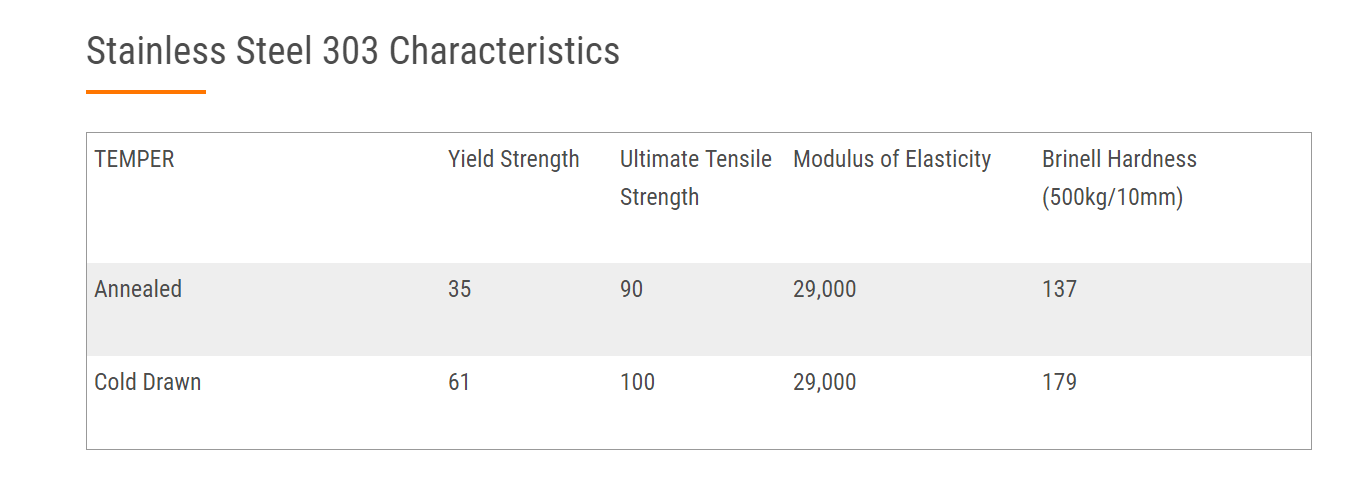
Task: Click the Annealed Brinell hardness value 137
Action: 1059,290
